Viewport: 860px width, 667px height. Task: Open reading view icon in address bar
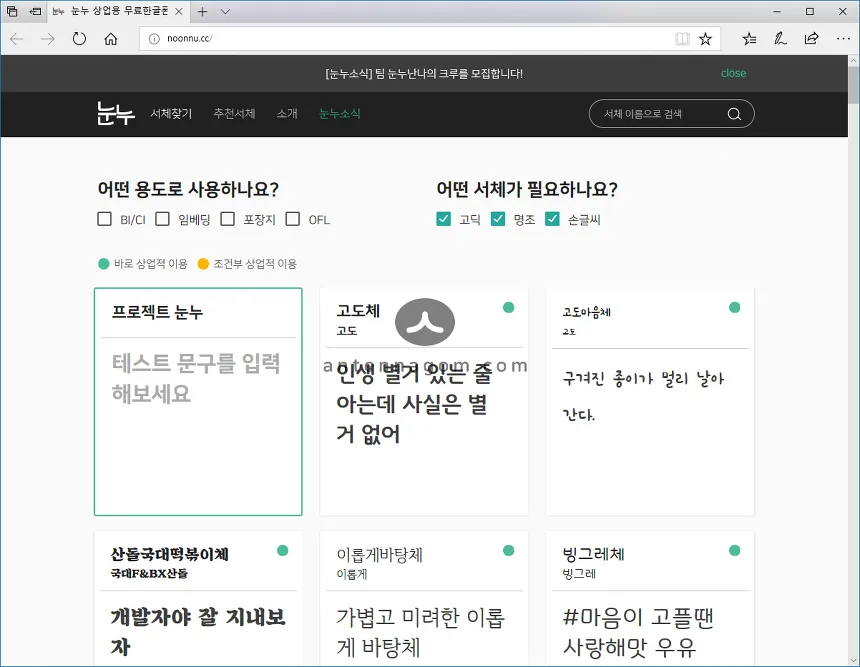coord(682,39)
